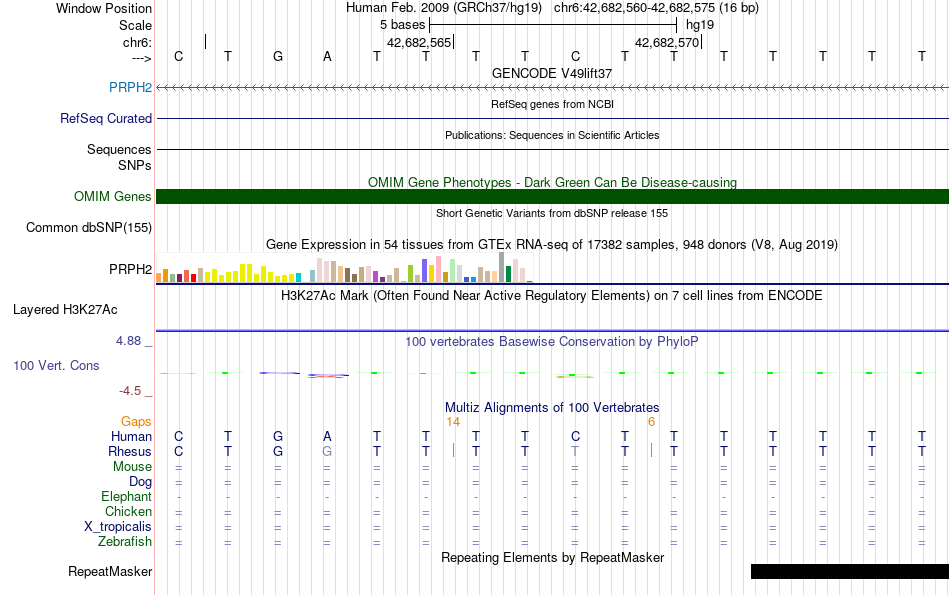Click the Rhesus alignment row label
Image resolution: width=950 pixels, height=595 pixels.
coord(130,451)
